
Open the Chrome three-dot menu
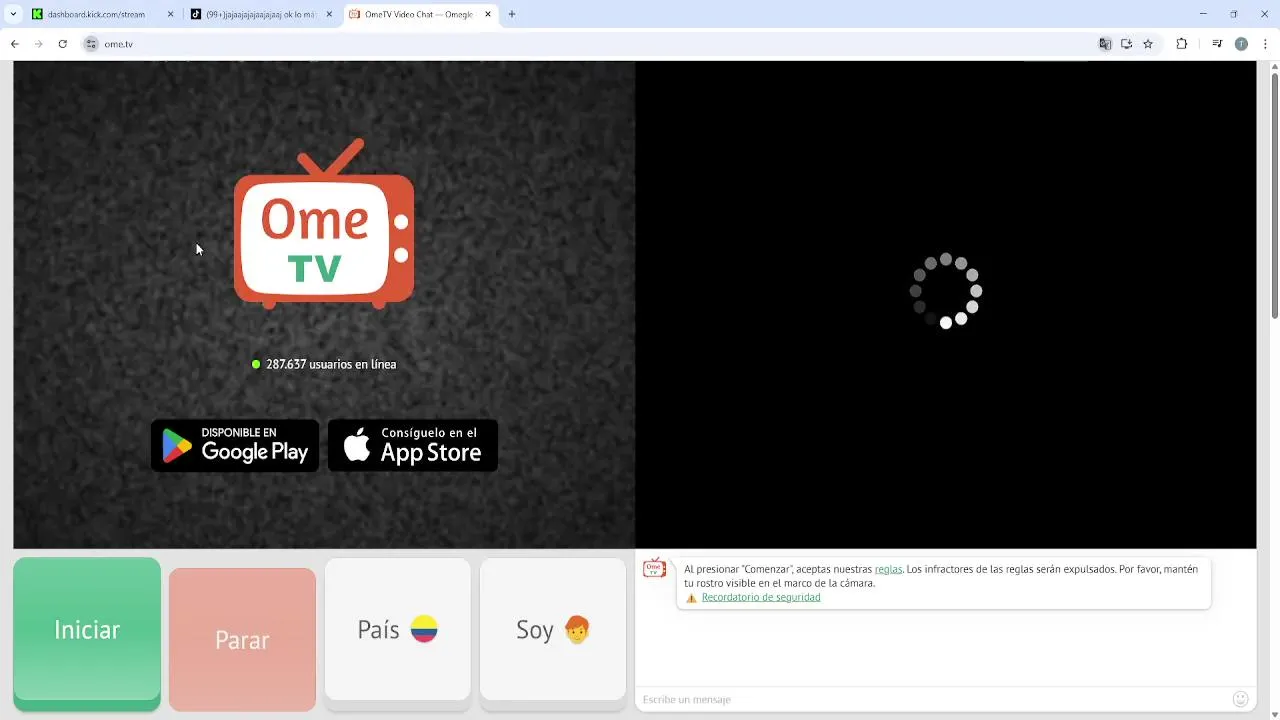[x=1265, y=44]
